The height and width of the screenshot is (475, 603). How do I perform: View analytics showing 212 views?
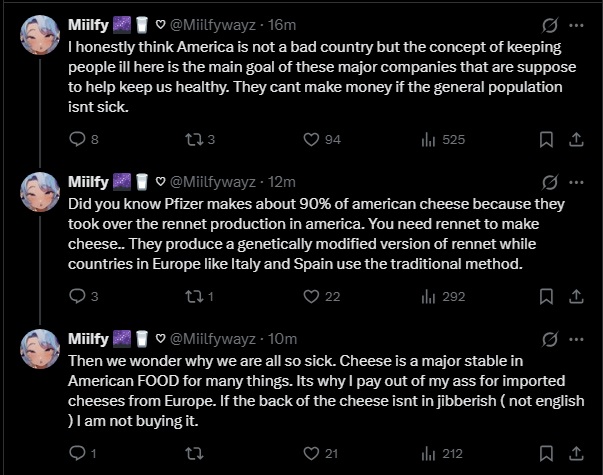point(429,453)
